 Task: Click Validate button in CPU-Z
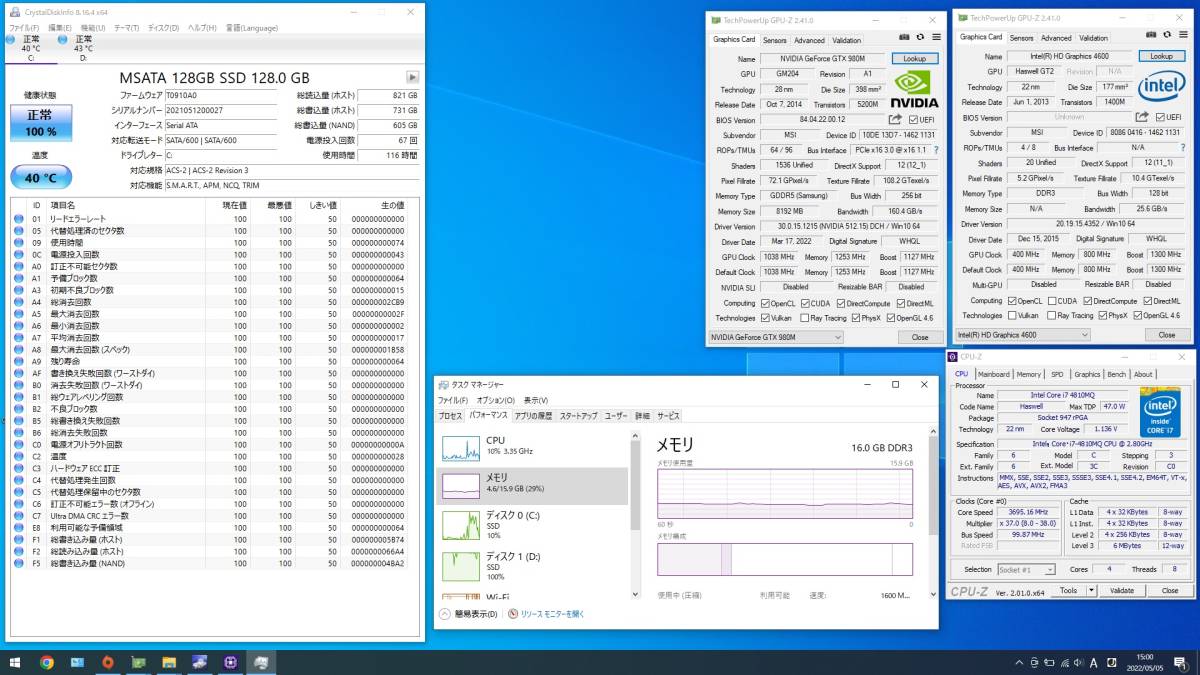[x=1122, y=591]
